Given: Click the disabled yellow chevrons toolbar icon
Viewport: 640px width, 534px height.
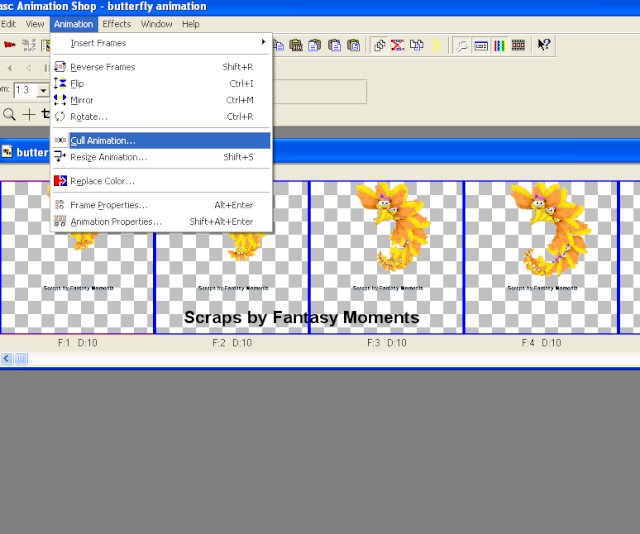Looking at the screenshot, I should click(436, 45).
